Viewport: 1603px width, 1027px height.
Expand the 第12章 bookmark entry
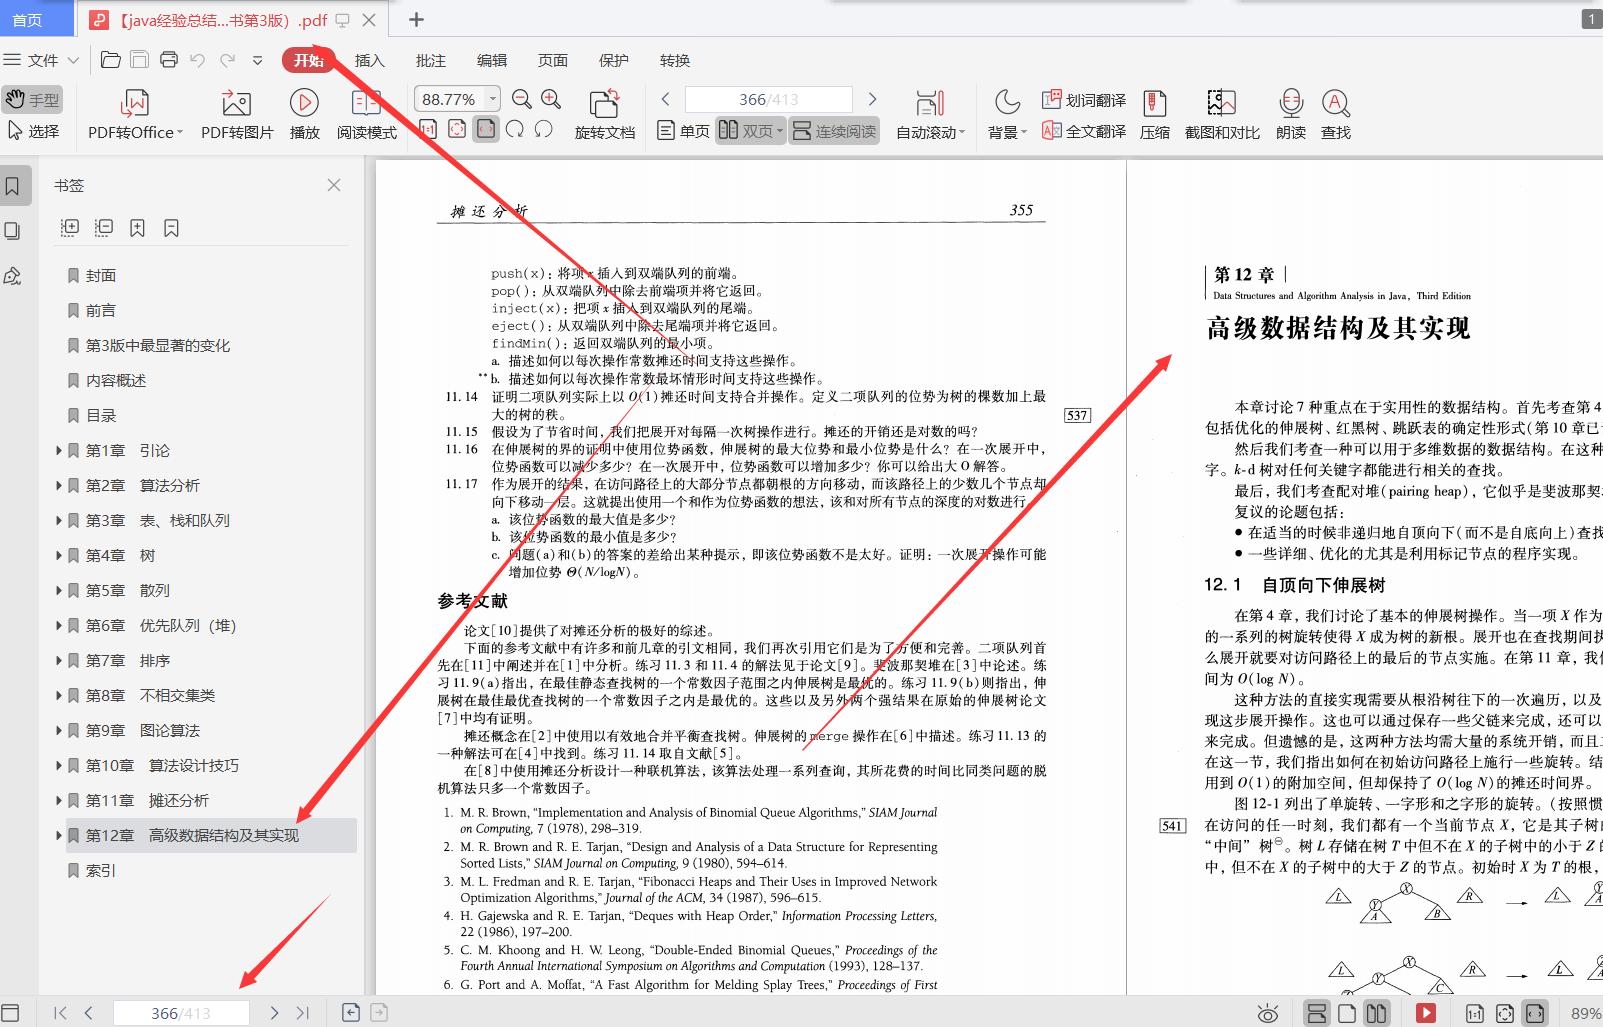[x=59, y=835]
